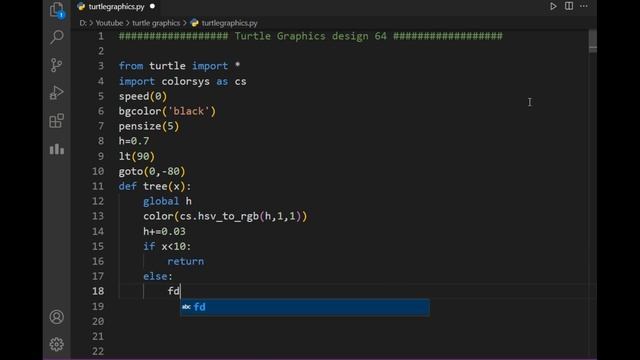
Task: Open the Search view icon
Action: coord(56,37)
